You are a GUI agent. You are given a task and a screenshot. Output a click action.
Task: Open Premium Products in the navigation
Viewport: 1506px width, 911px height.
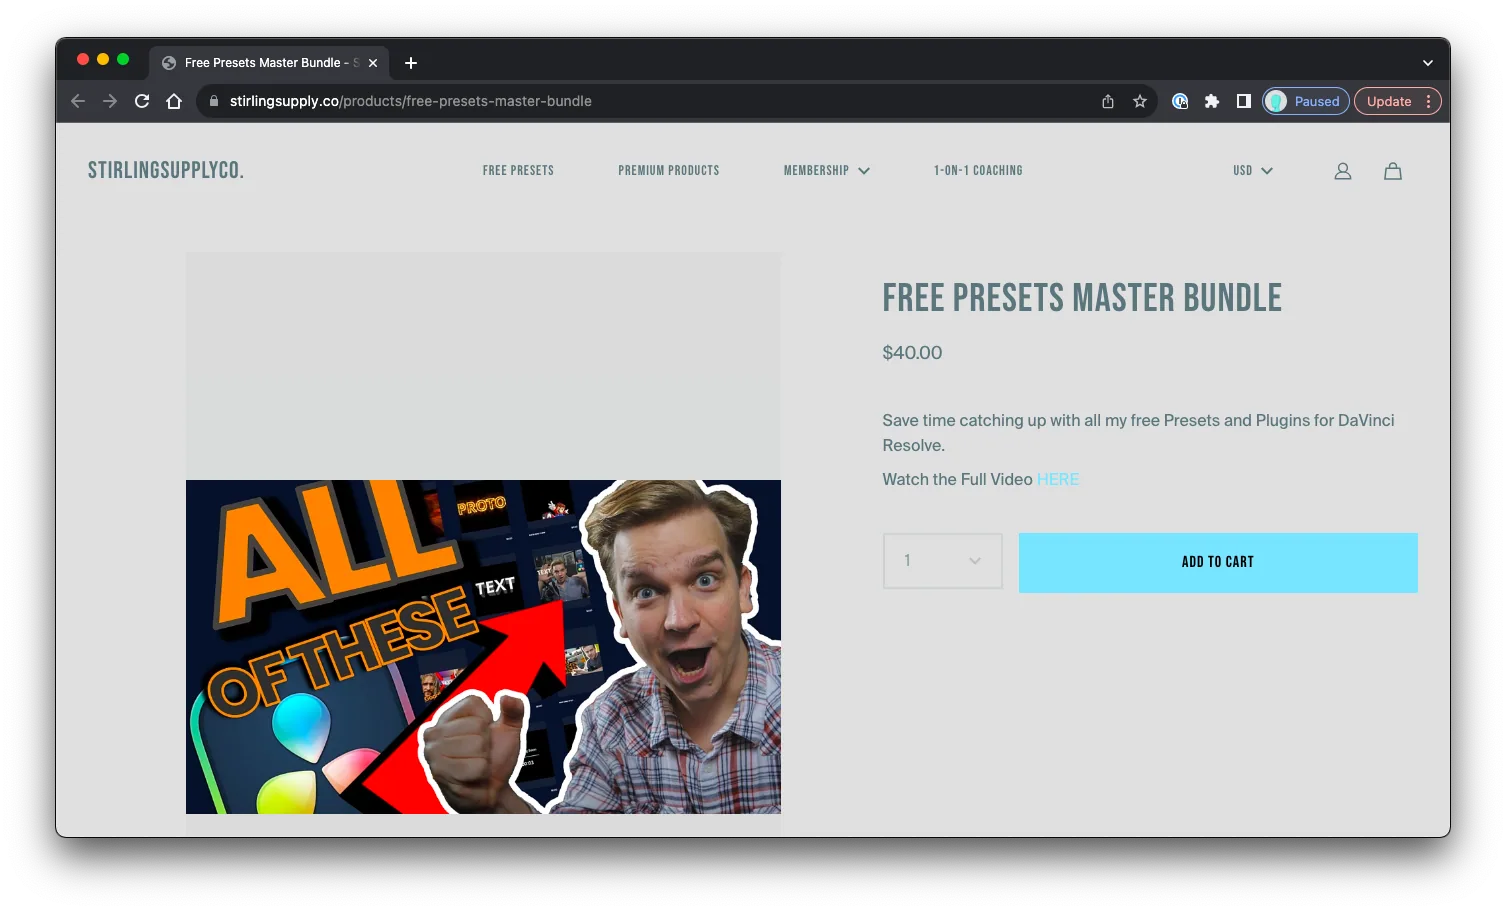[x=669, y=171]
